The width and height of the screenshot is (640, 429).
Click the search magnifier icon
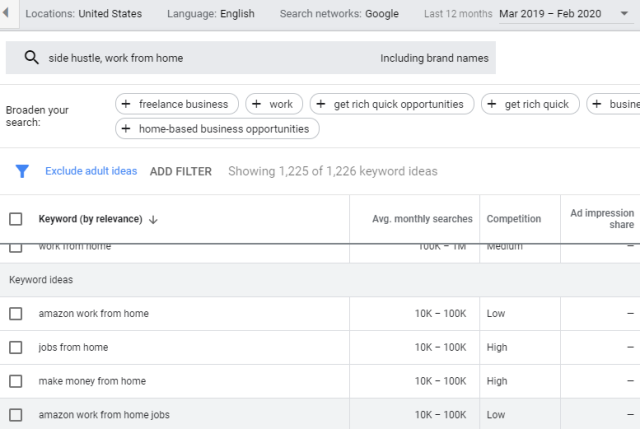31,58
